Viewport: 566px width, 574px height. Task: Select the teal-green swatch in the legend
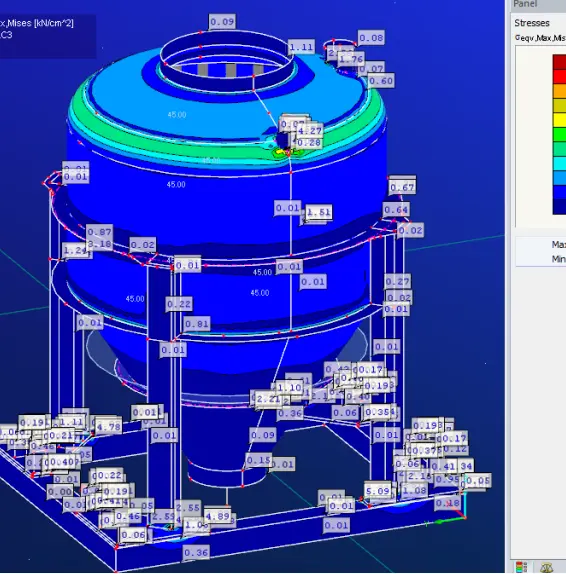[559, 149]
